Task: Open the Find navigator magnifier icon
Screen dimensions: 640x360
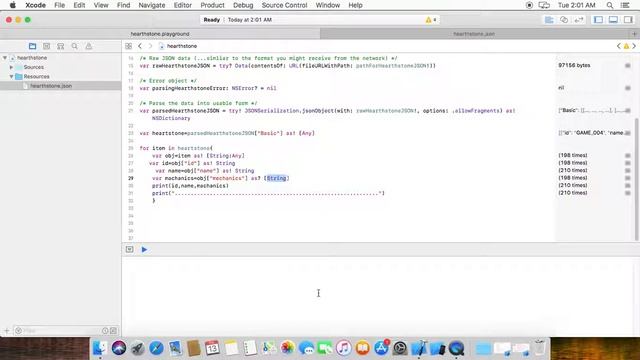Action: point(75,46)
